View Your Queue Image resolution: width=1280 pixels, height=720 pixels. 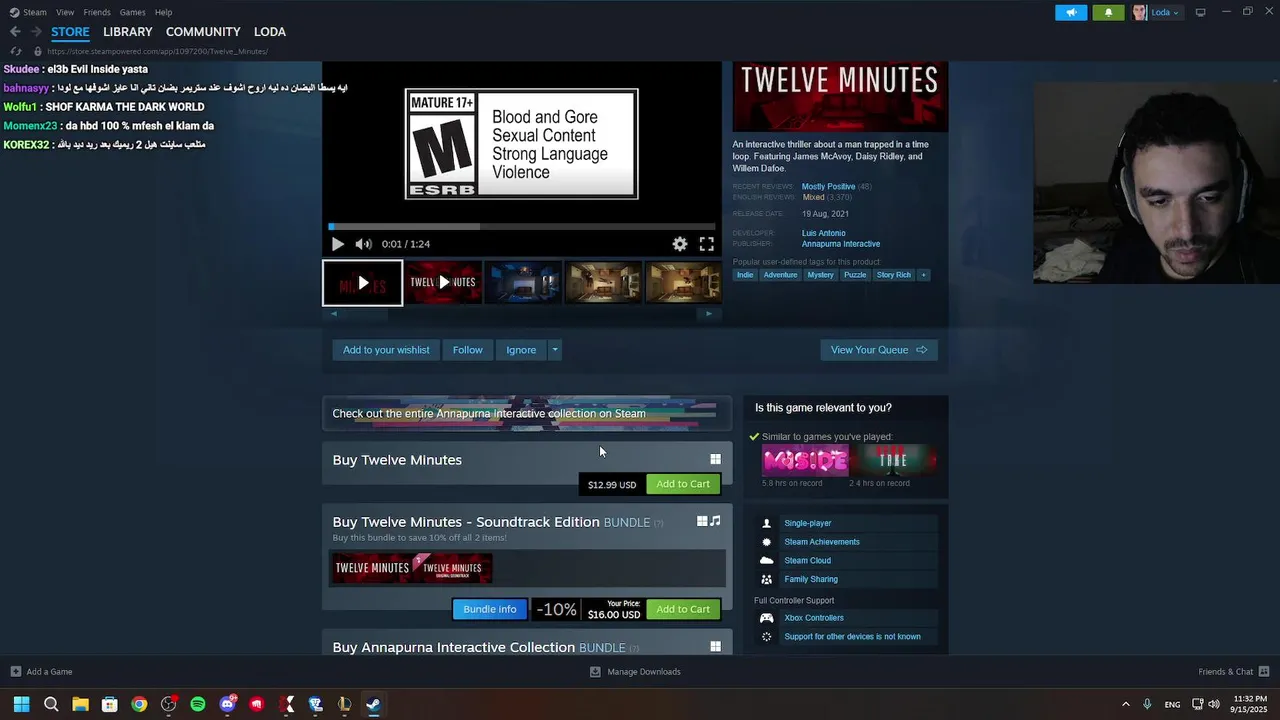click(879, 350)
